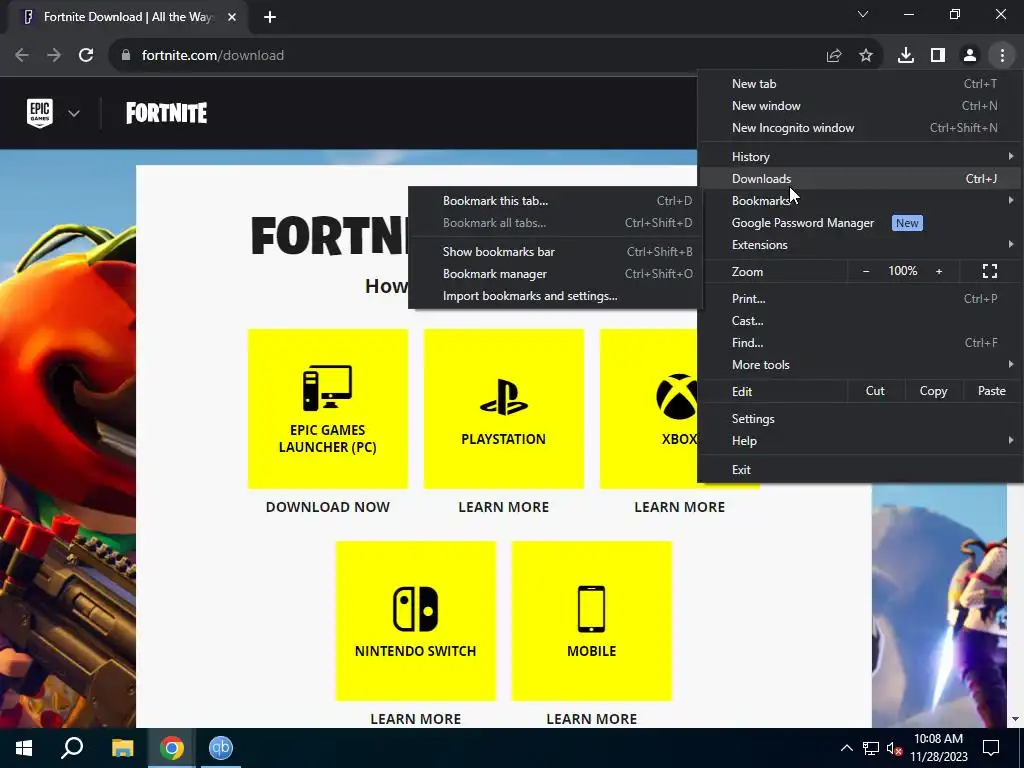The width and height of the screenshot is (1024, 768).
Task: Bookmark the page with the star icon
Action: pos(866,56)
